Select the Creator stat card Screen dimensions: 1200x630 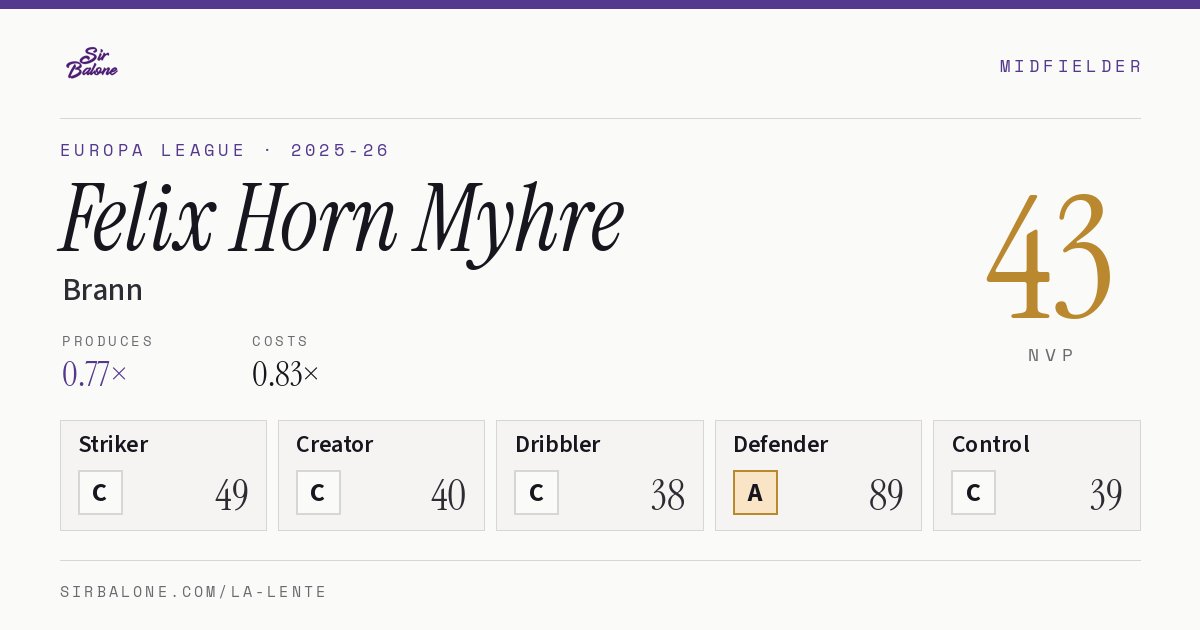tap(381, 475)
